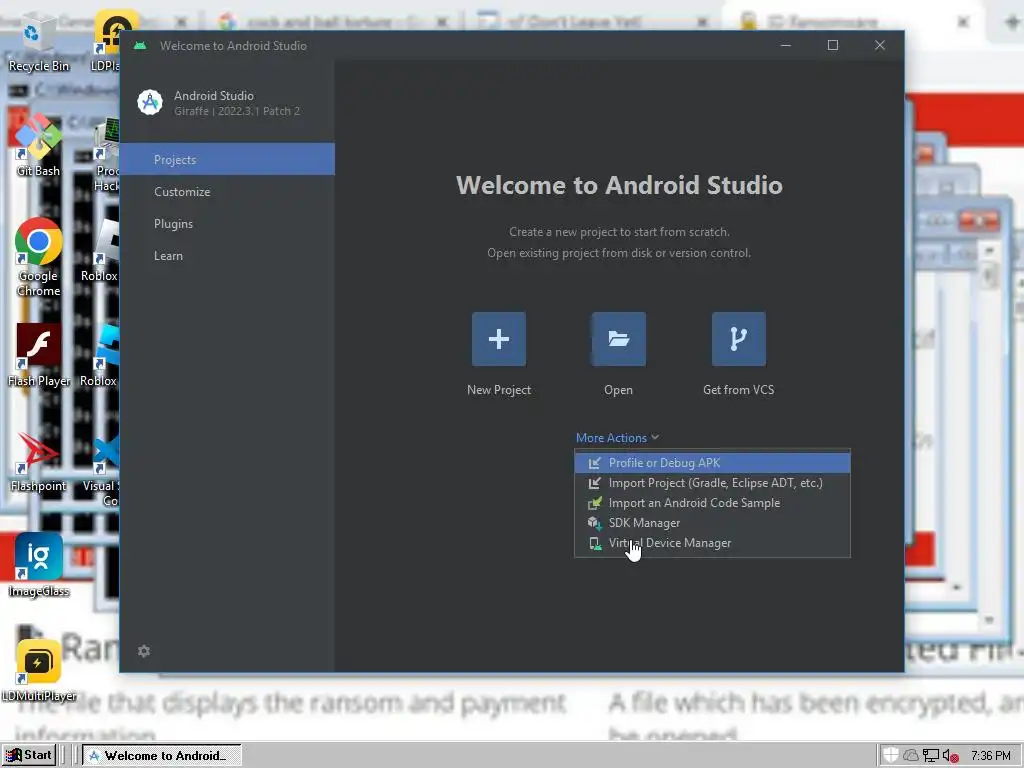Click the New Project label
Viewport: 1024px width, 768px height.
pyautogui.click(x=499, y=390)
